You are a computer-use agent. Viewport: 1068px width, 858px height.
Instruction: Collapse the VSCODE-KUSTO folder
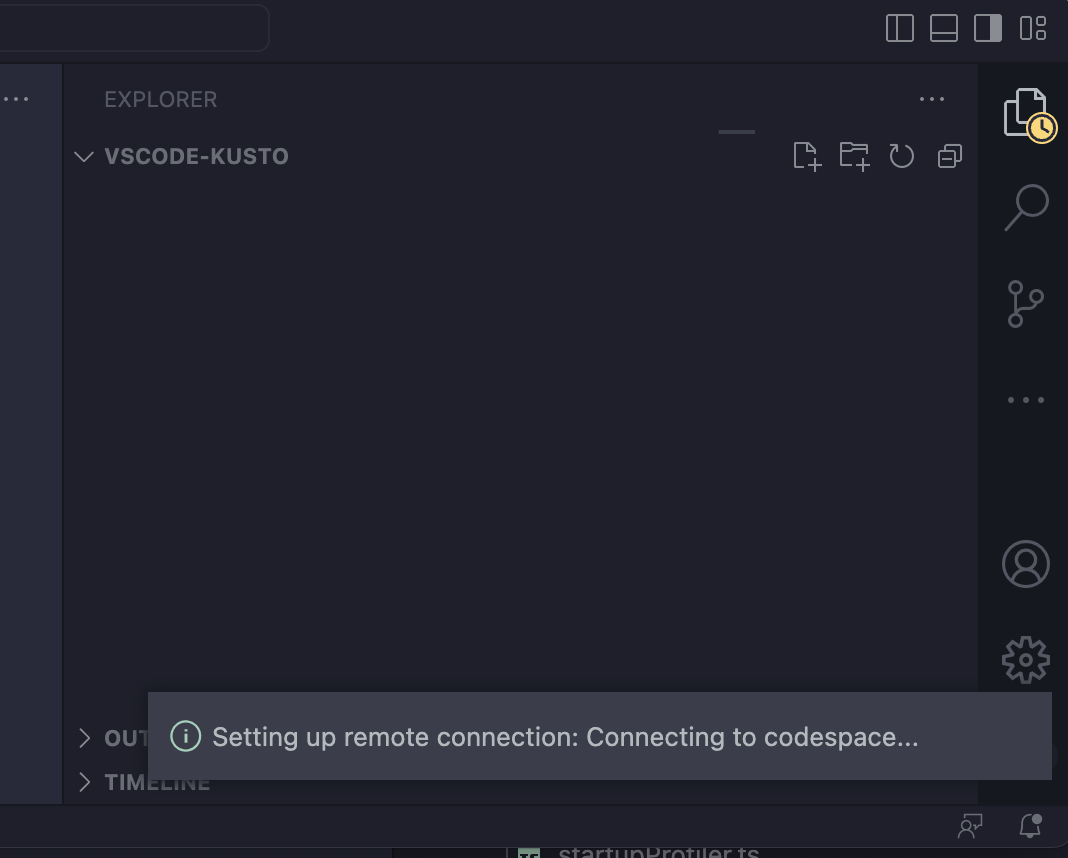coord(83,156)
